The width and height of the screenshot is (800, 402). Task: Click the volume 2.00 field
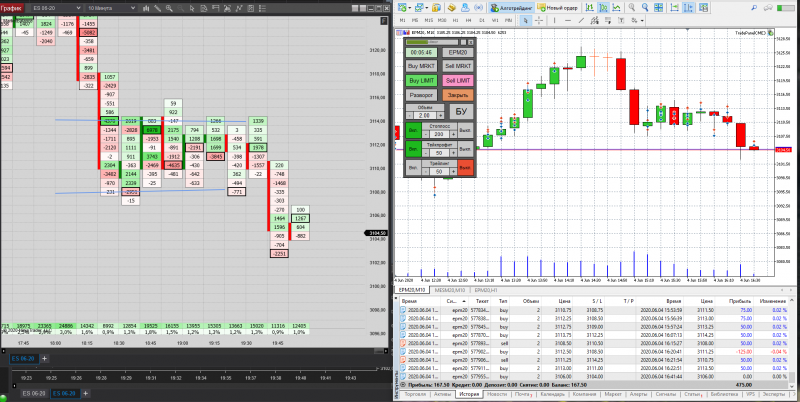tap(424, 115)
